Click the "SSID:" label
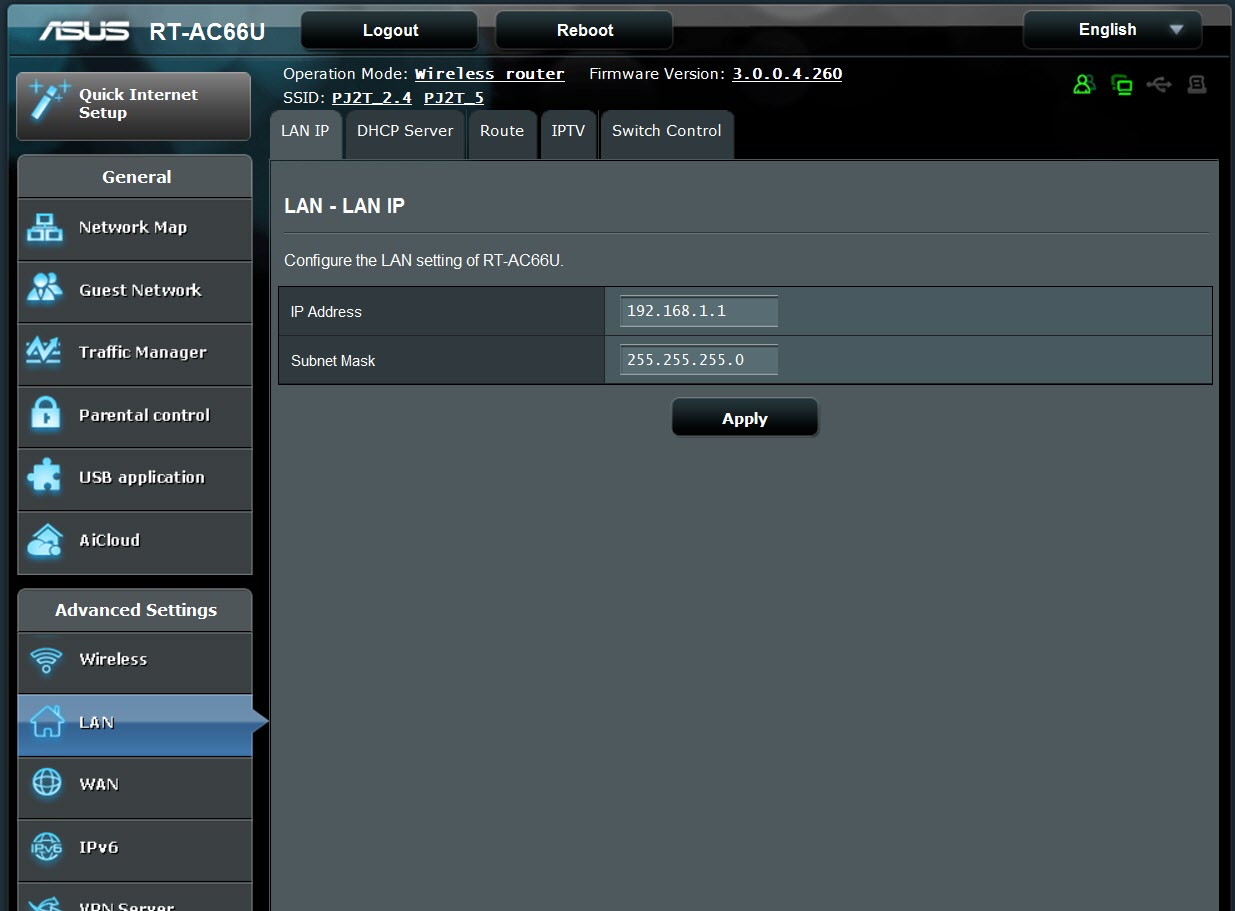 305,98
